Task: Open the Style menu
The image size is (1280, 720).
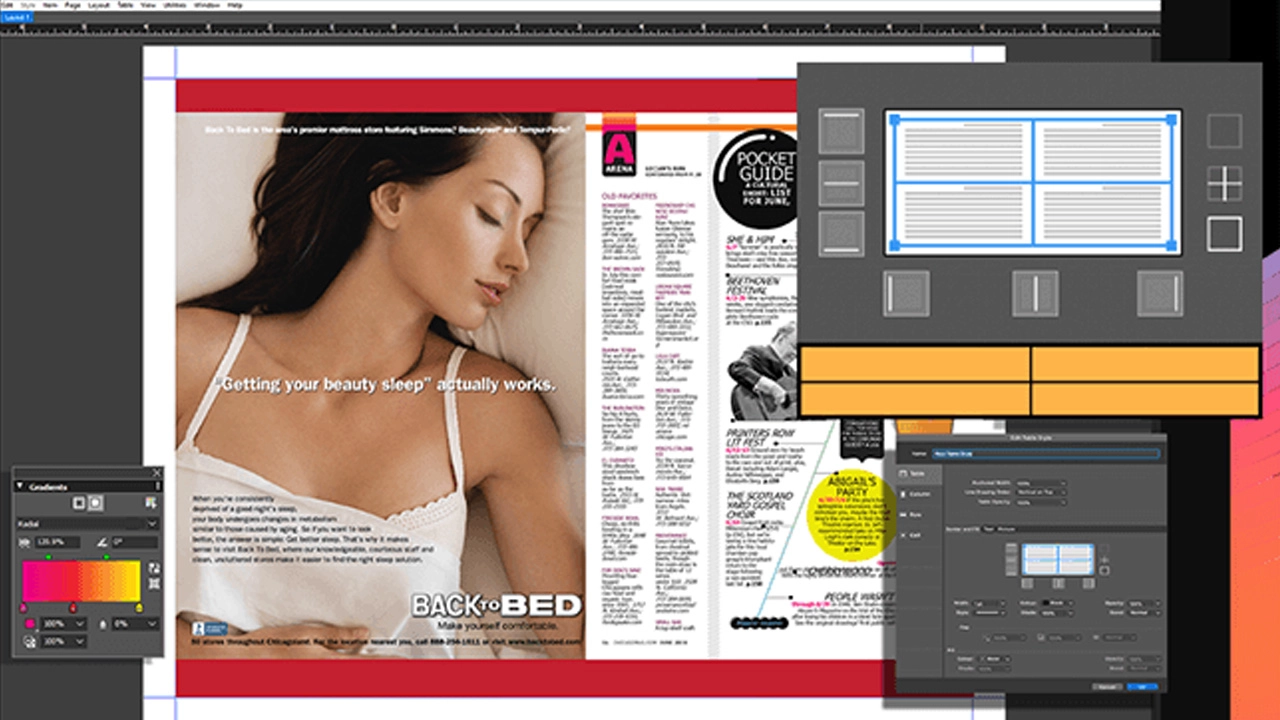Action: (29, 5)
